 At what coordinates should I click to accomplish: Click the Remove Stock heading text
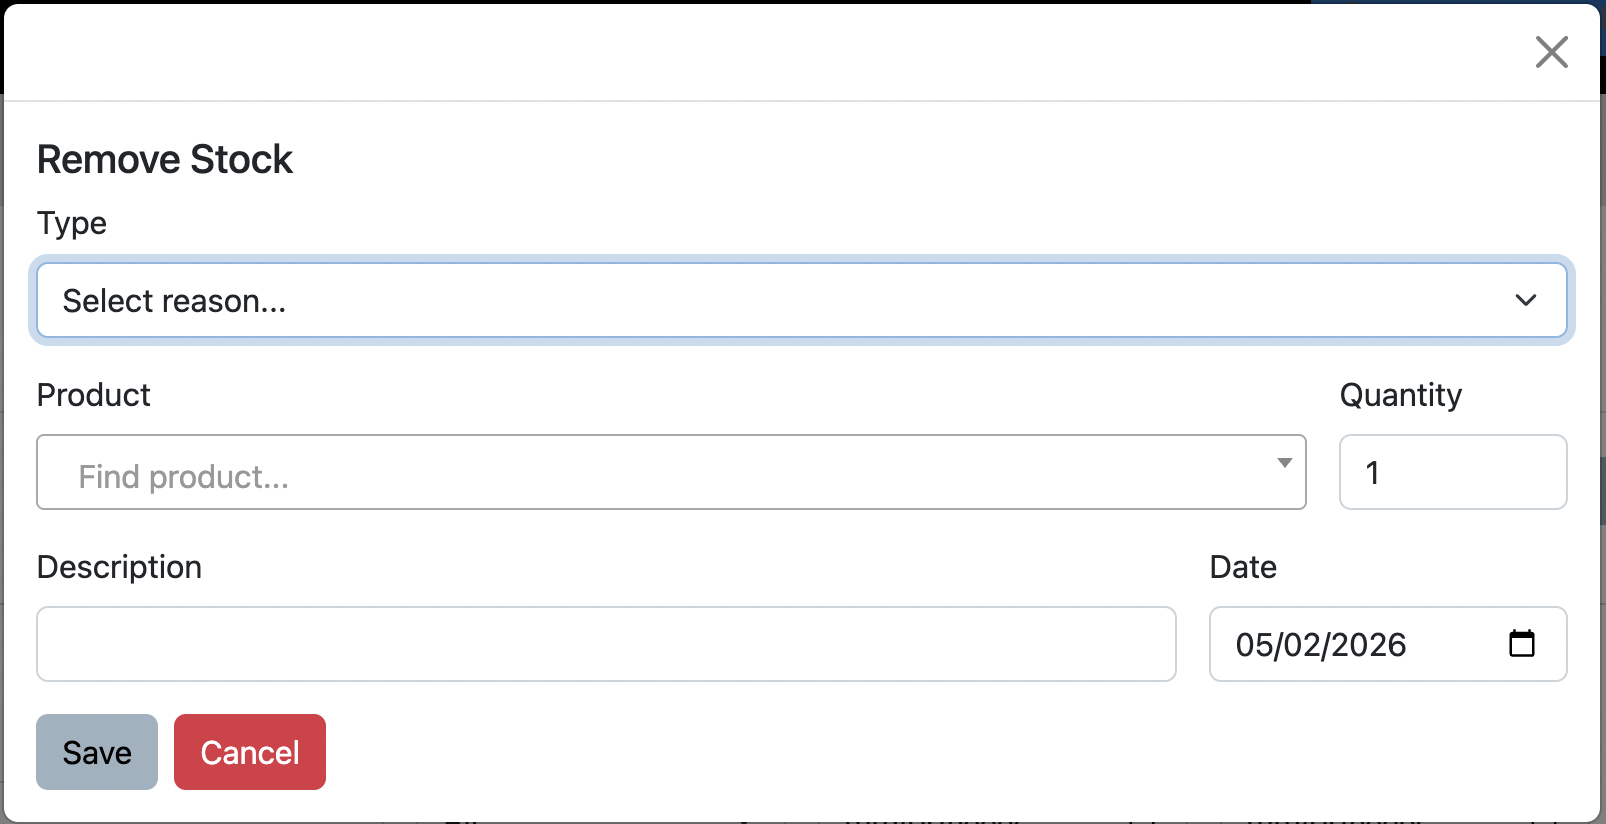165,160
